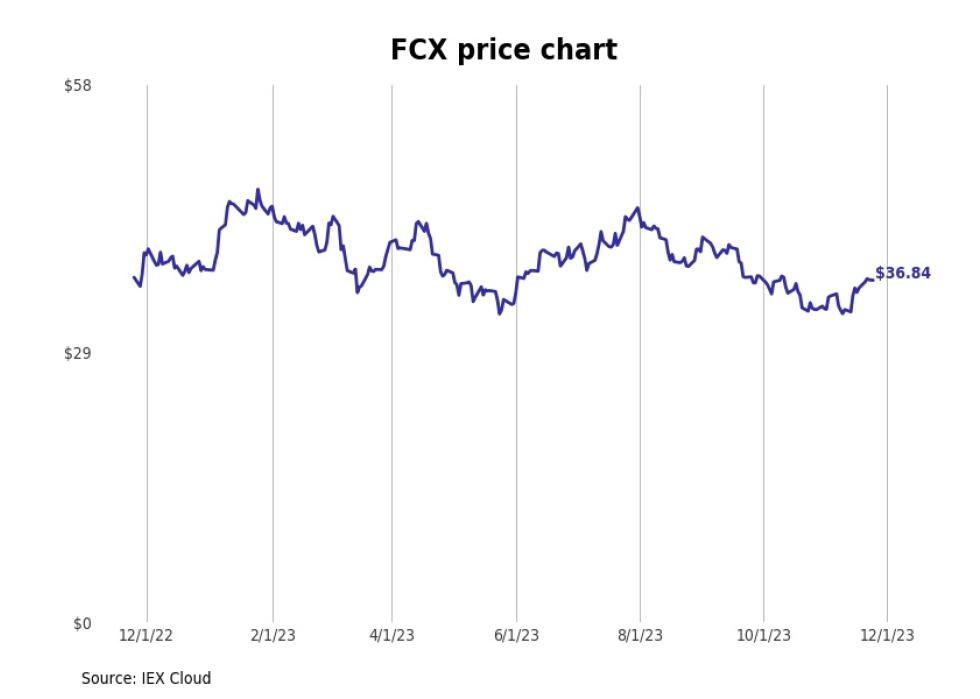Click the price line low before 6/1/23
980x699 pixels.
[499, 313]
